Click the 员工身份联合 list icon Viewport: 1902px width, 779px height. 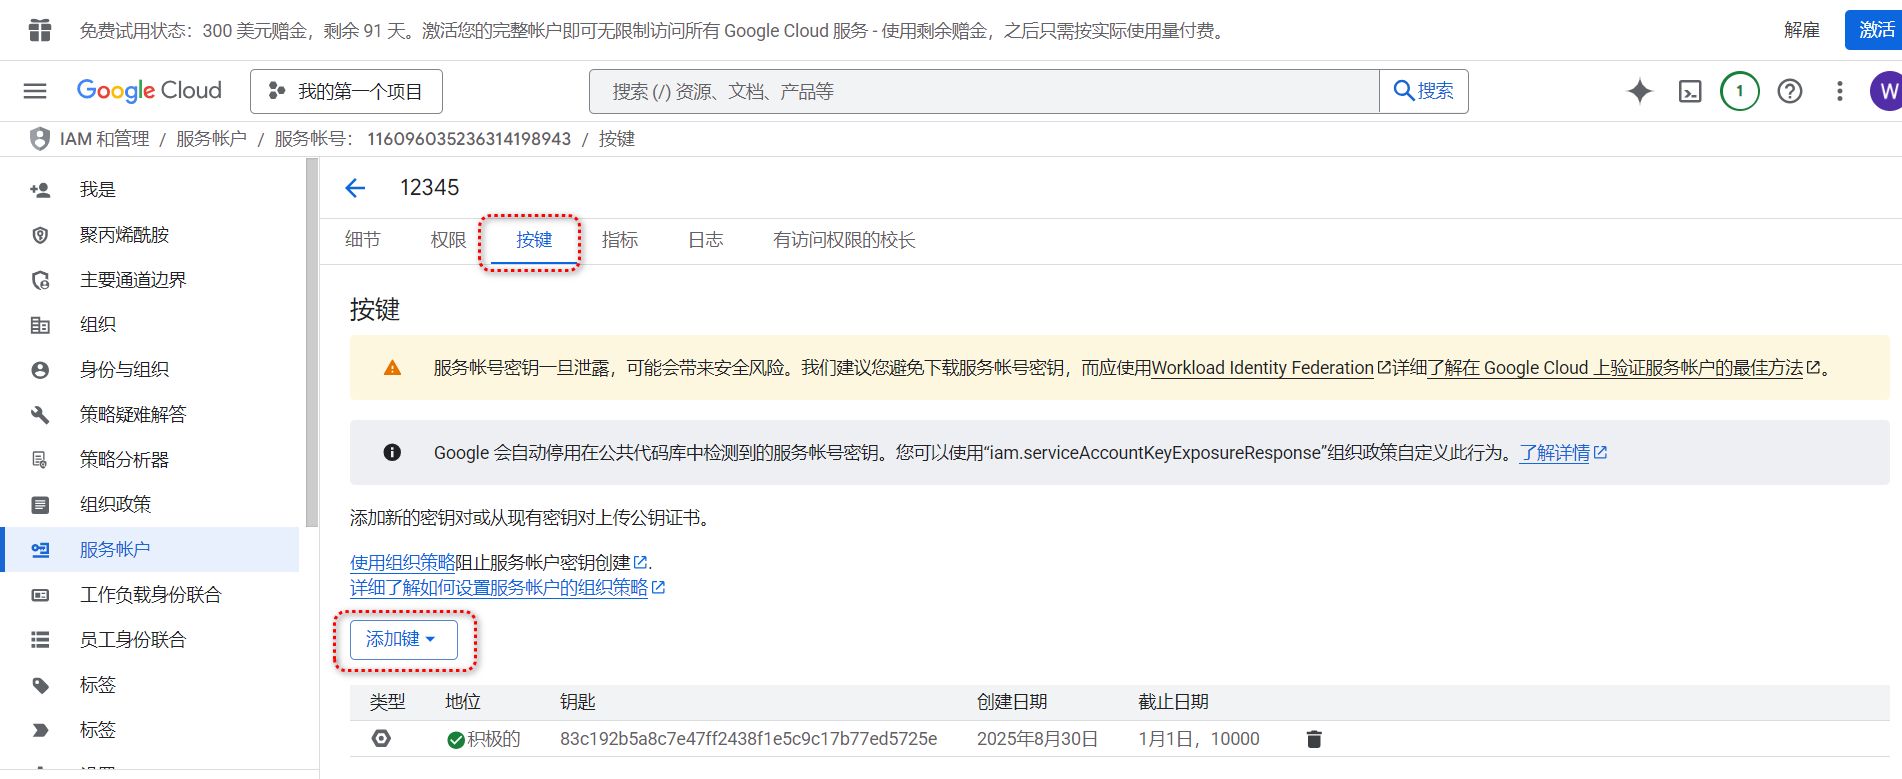pyautogui.click(x=40, y=640)
